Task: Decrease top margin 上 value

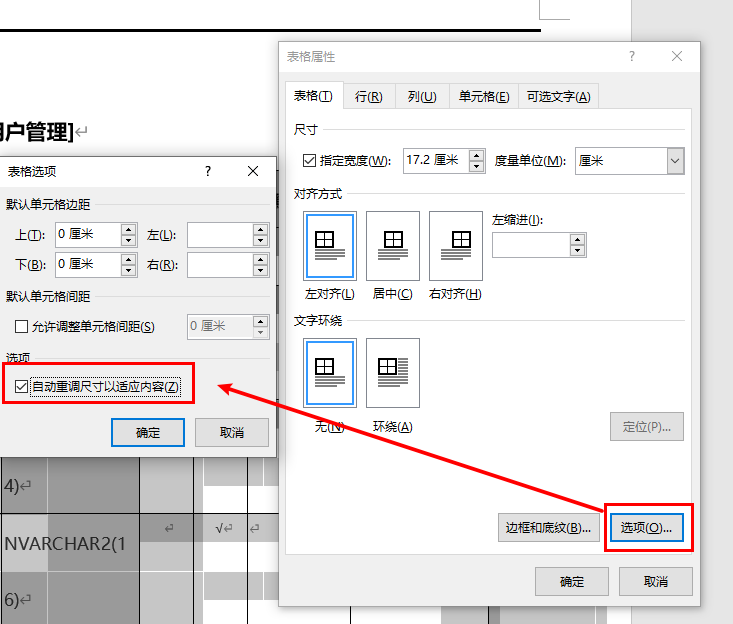Action: tap(128, 240)
